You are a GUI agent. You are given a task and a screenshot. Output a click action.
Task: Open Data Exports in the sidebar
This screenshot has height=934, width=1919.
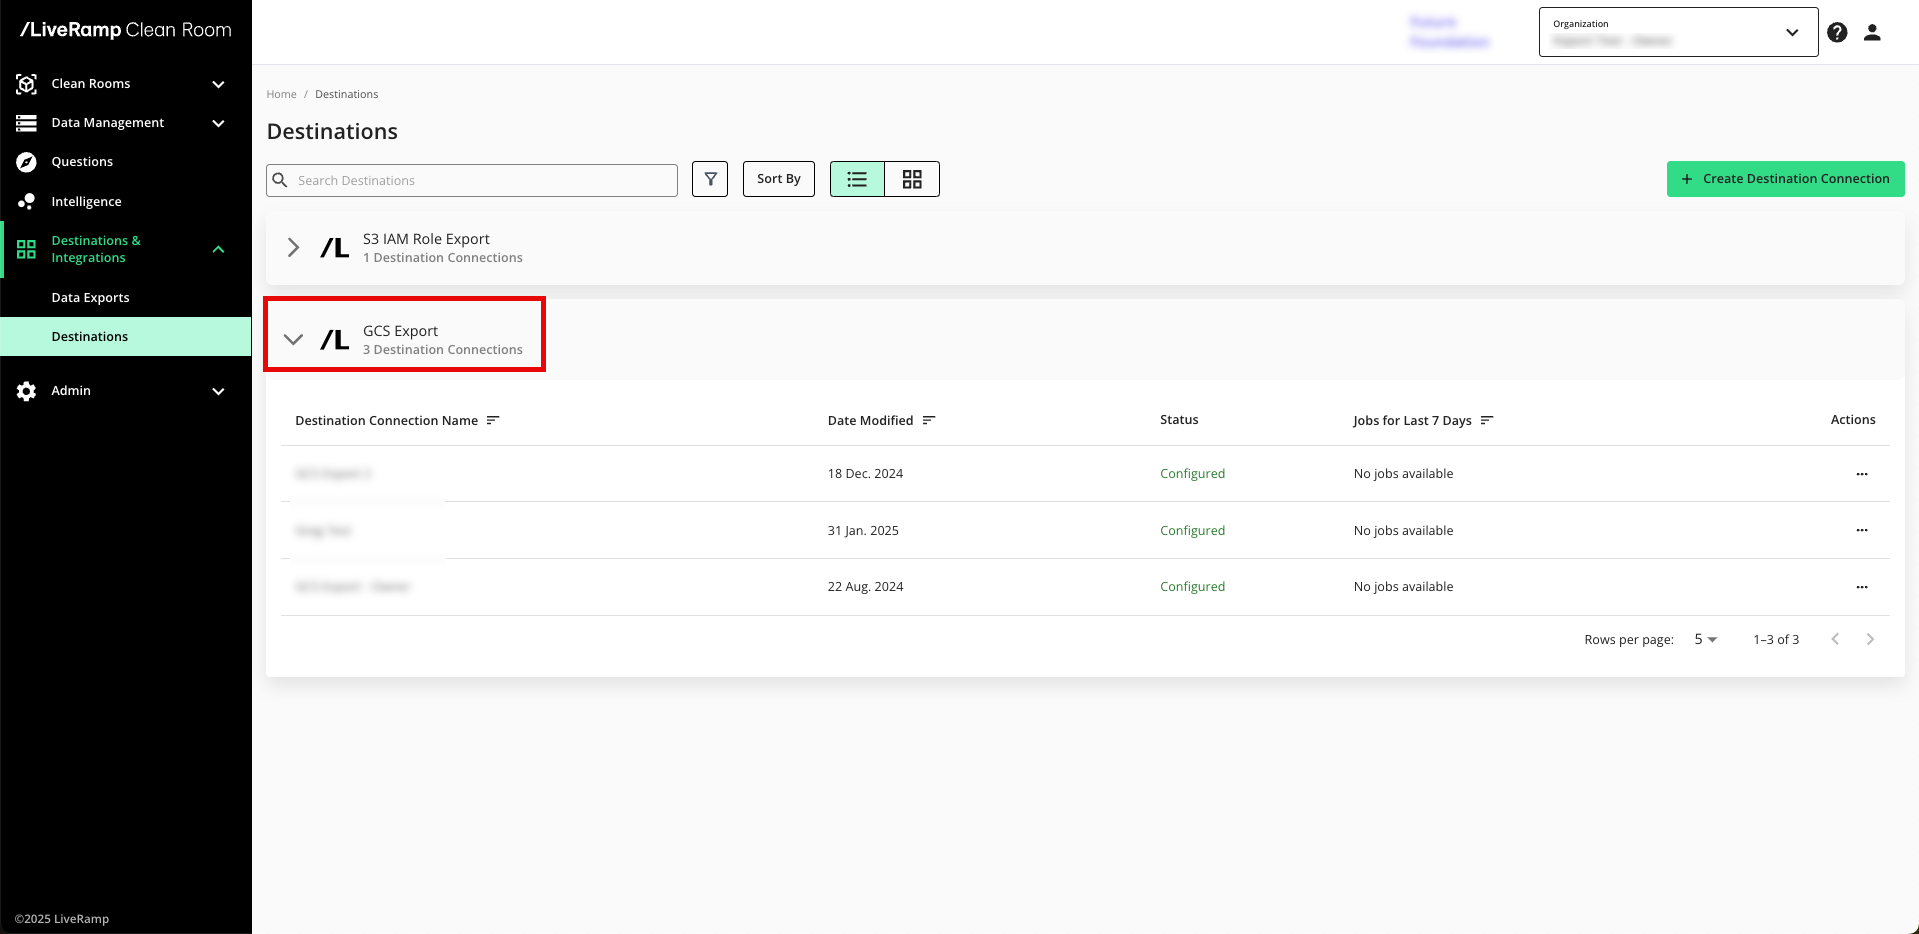coord(90,298)
